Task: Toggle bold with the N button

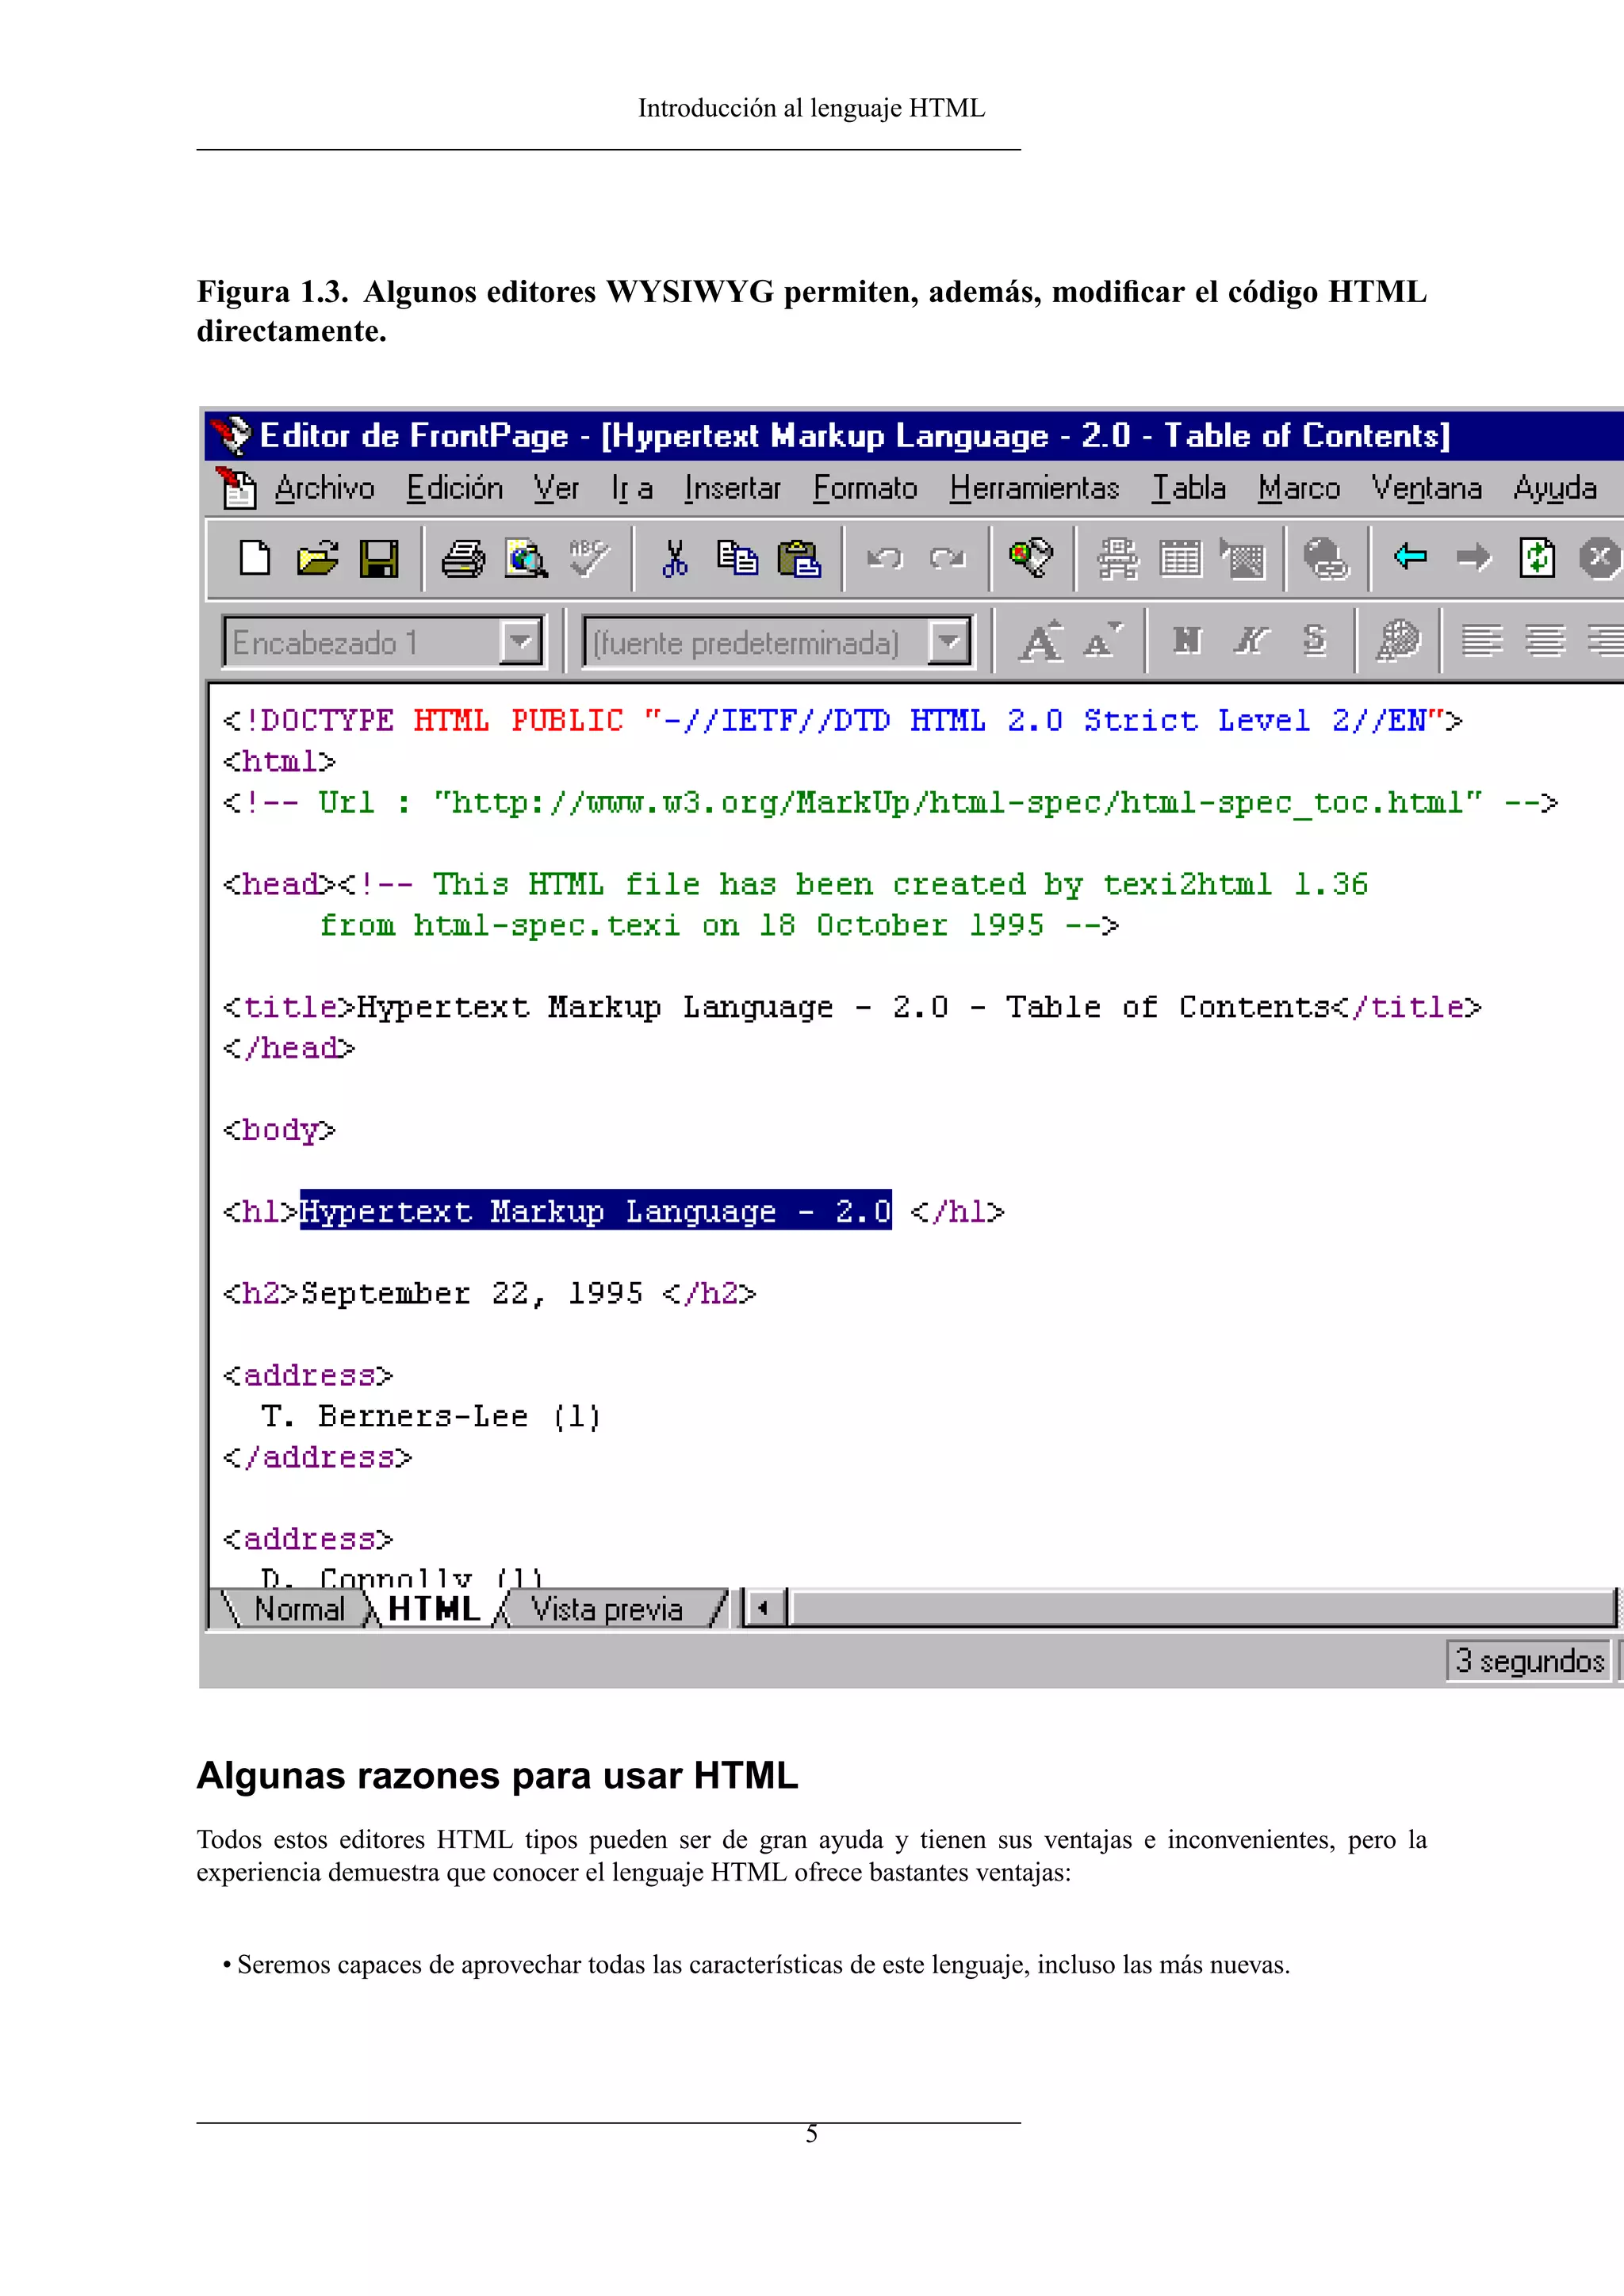Action: [x=1187, y=640]
